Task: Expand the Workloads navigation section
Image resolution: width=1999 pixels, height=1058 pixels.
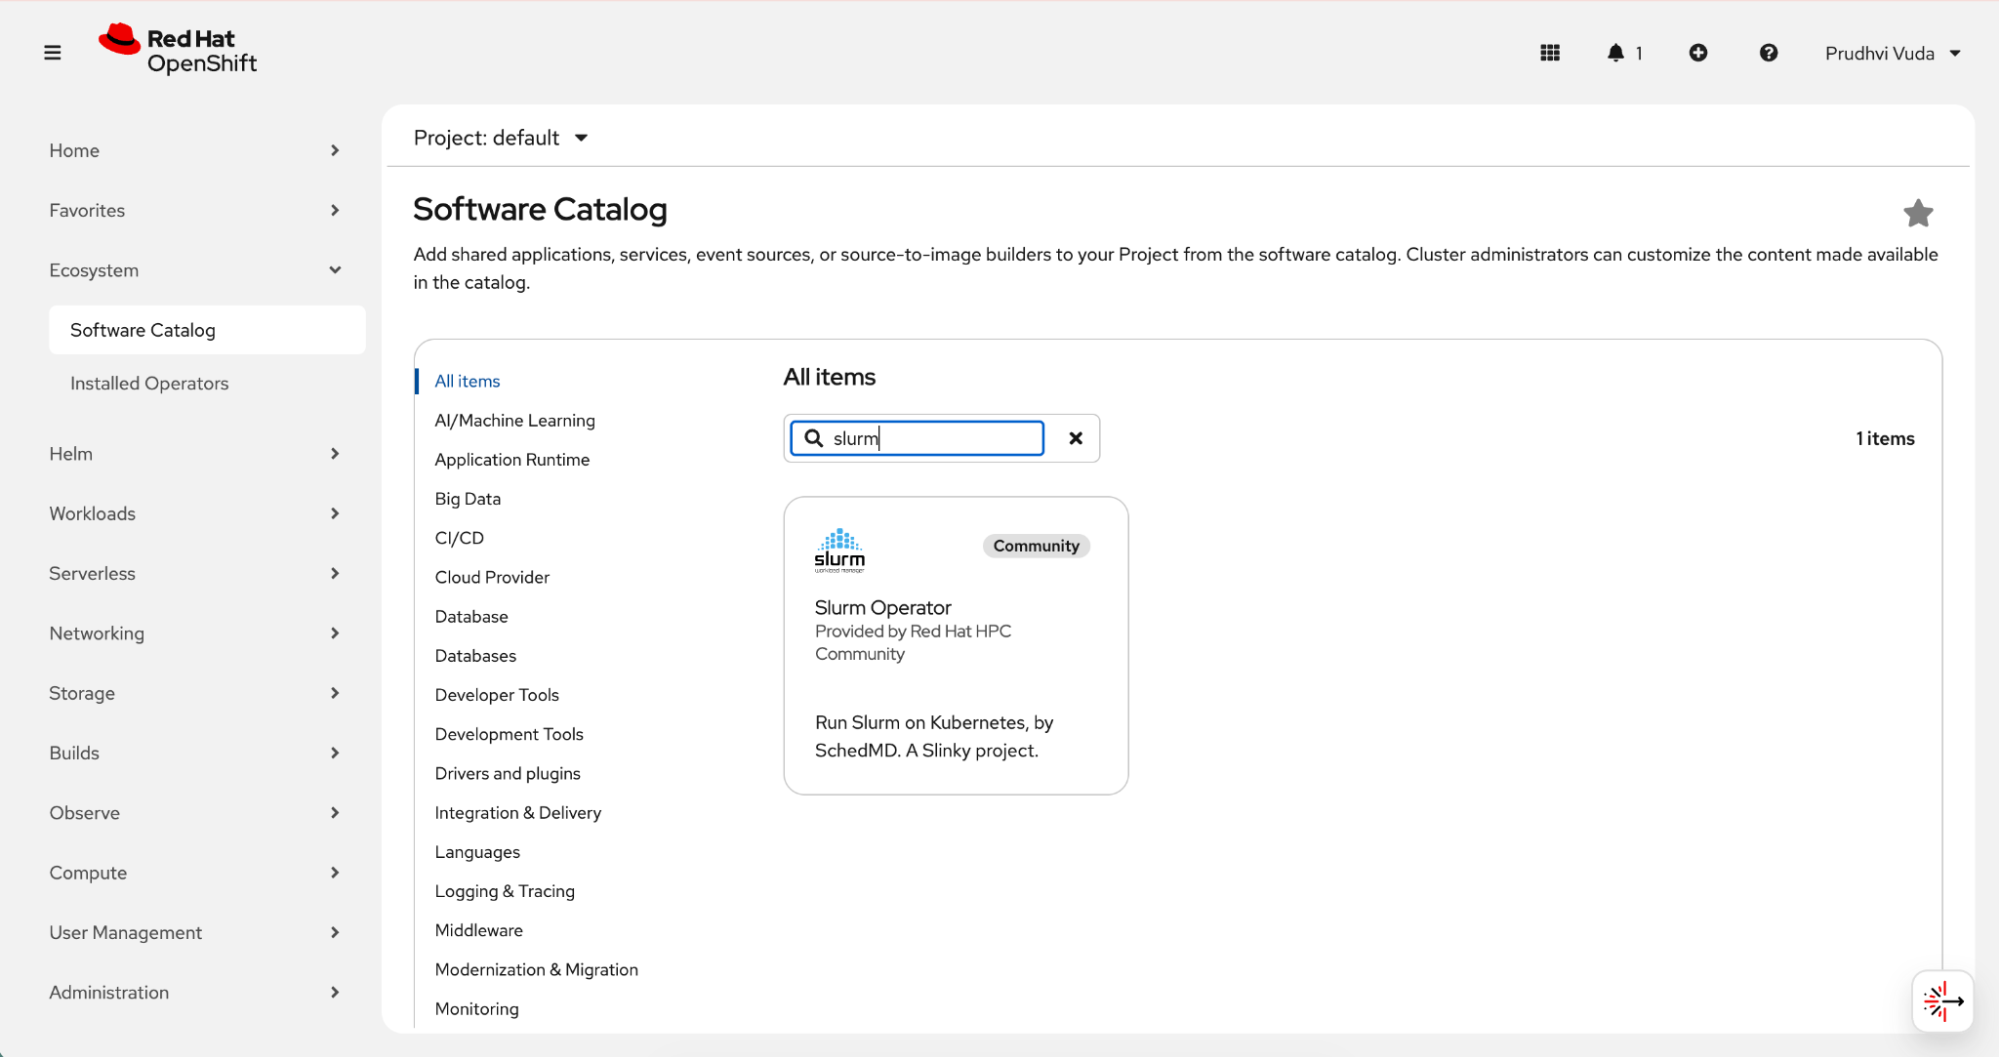Action: [195, 514]
